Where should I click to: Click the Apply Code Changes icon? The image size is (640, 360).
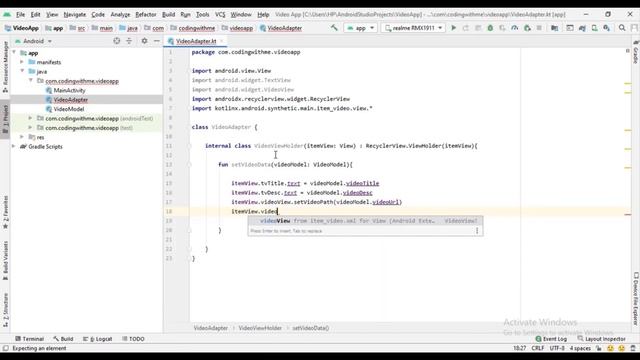point(478,28)
